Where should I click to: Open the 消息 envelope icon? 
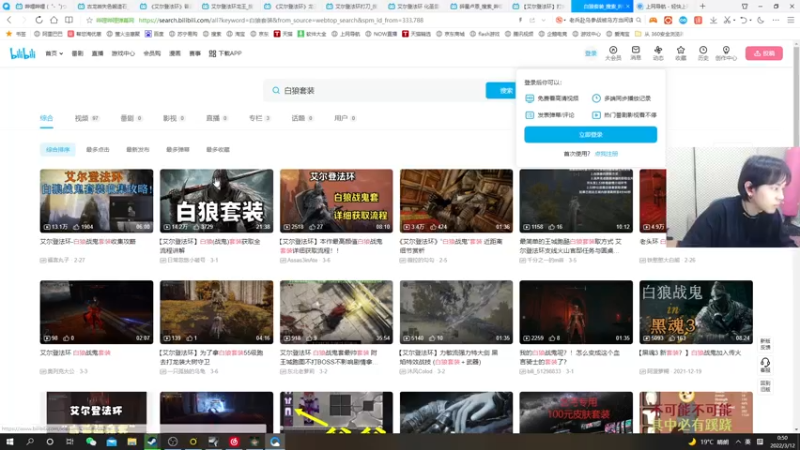click(x=635, y=53)
